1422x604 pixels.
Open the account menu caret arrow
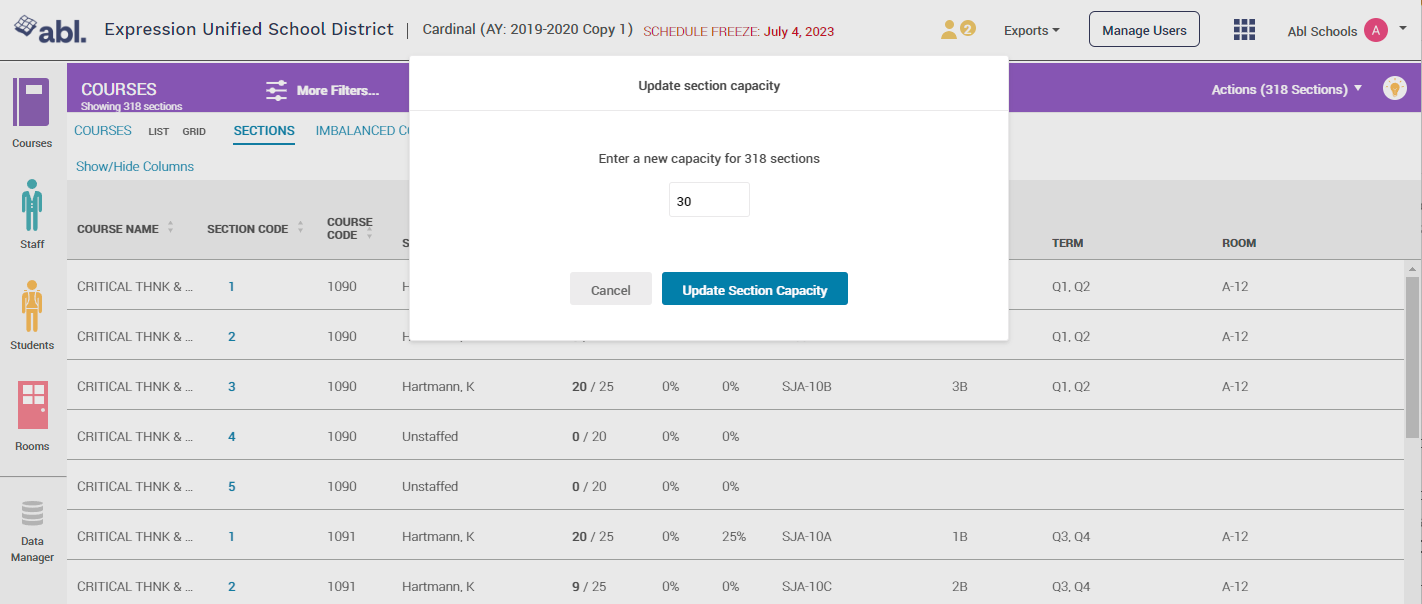coord(1403,30)
